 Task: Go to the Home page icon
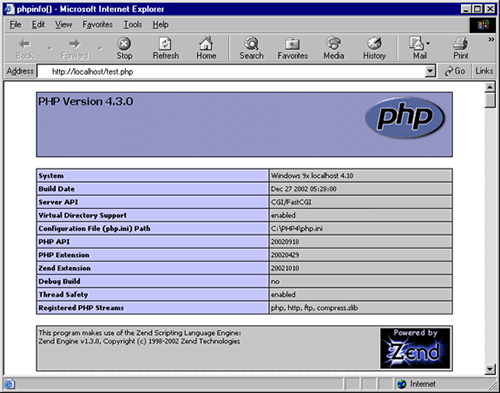click(206, 44)
